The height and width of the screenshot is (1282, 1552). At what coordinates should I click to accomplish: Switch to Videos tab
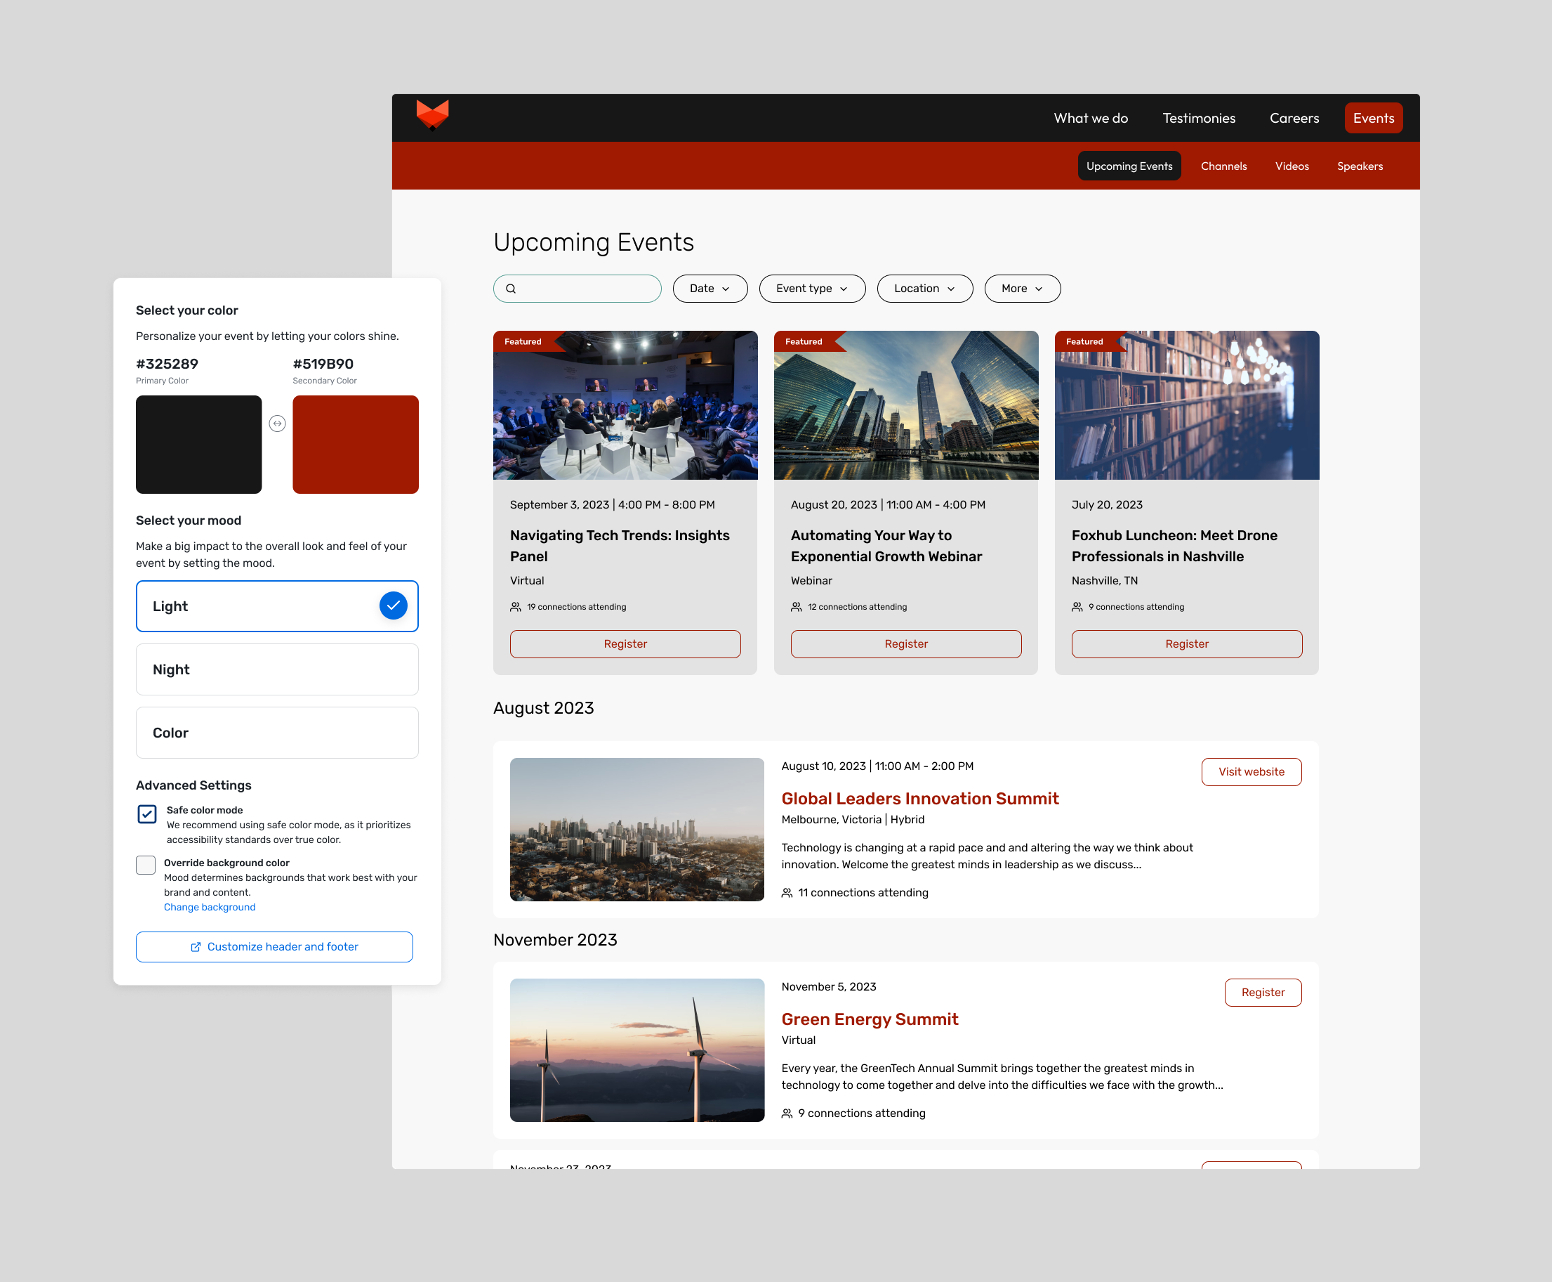[x=1292, y=166]
